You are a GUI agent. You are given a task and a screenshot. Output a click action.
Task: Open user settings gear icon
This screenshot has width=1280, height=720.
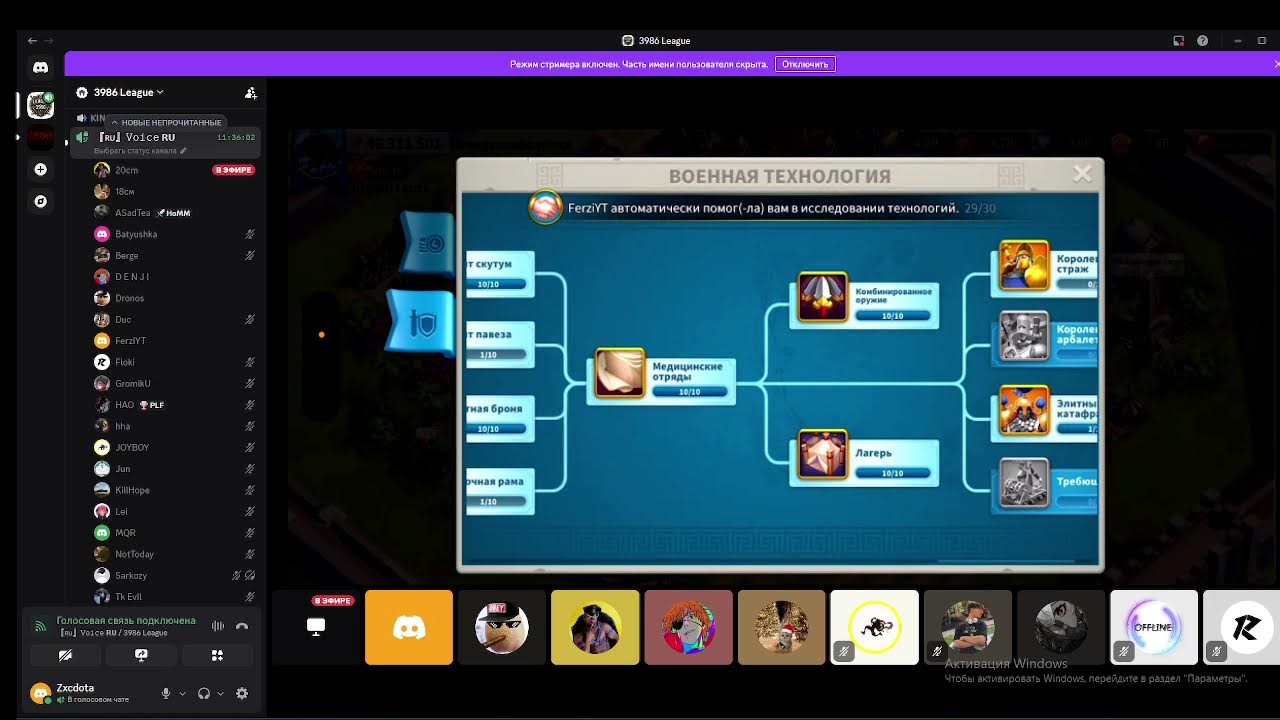tap(241, 693)
